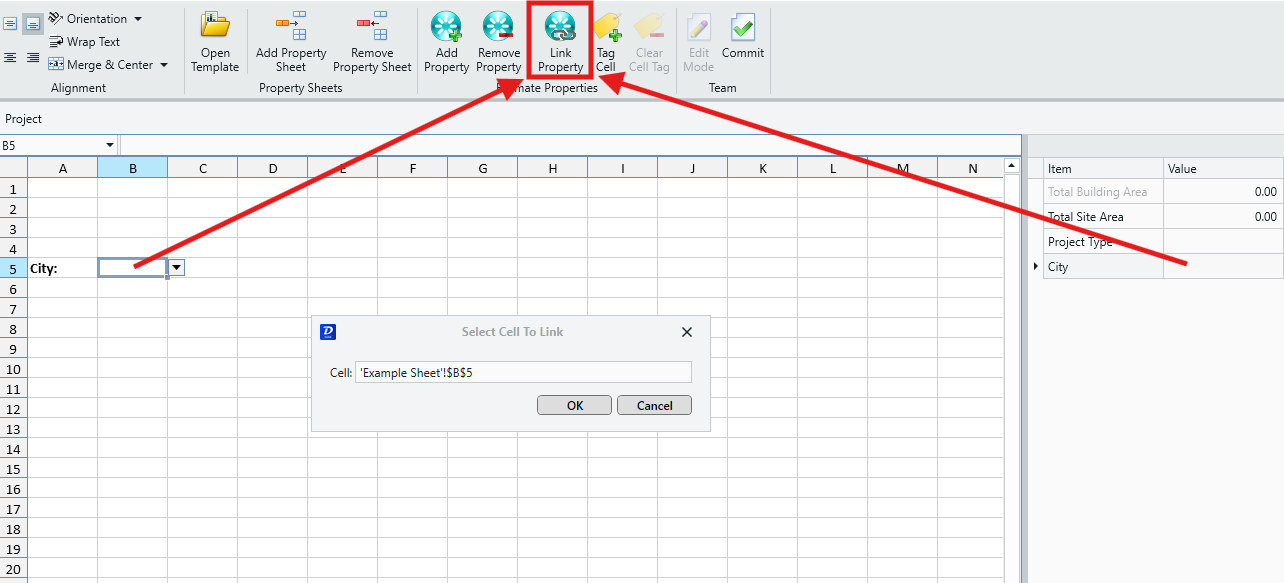
Task: Toggle the center-align text button
Action: [x=10, y=58]
